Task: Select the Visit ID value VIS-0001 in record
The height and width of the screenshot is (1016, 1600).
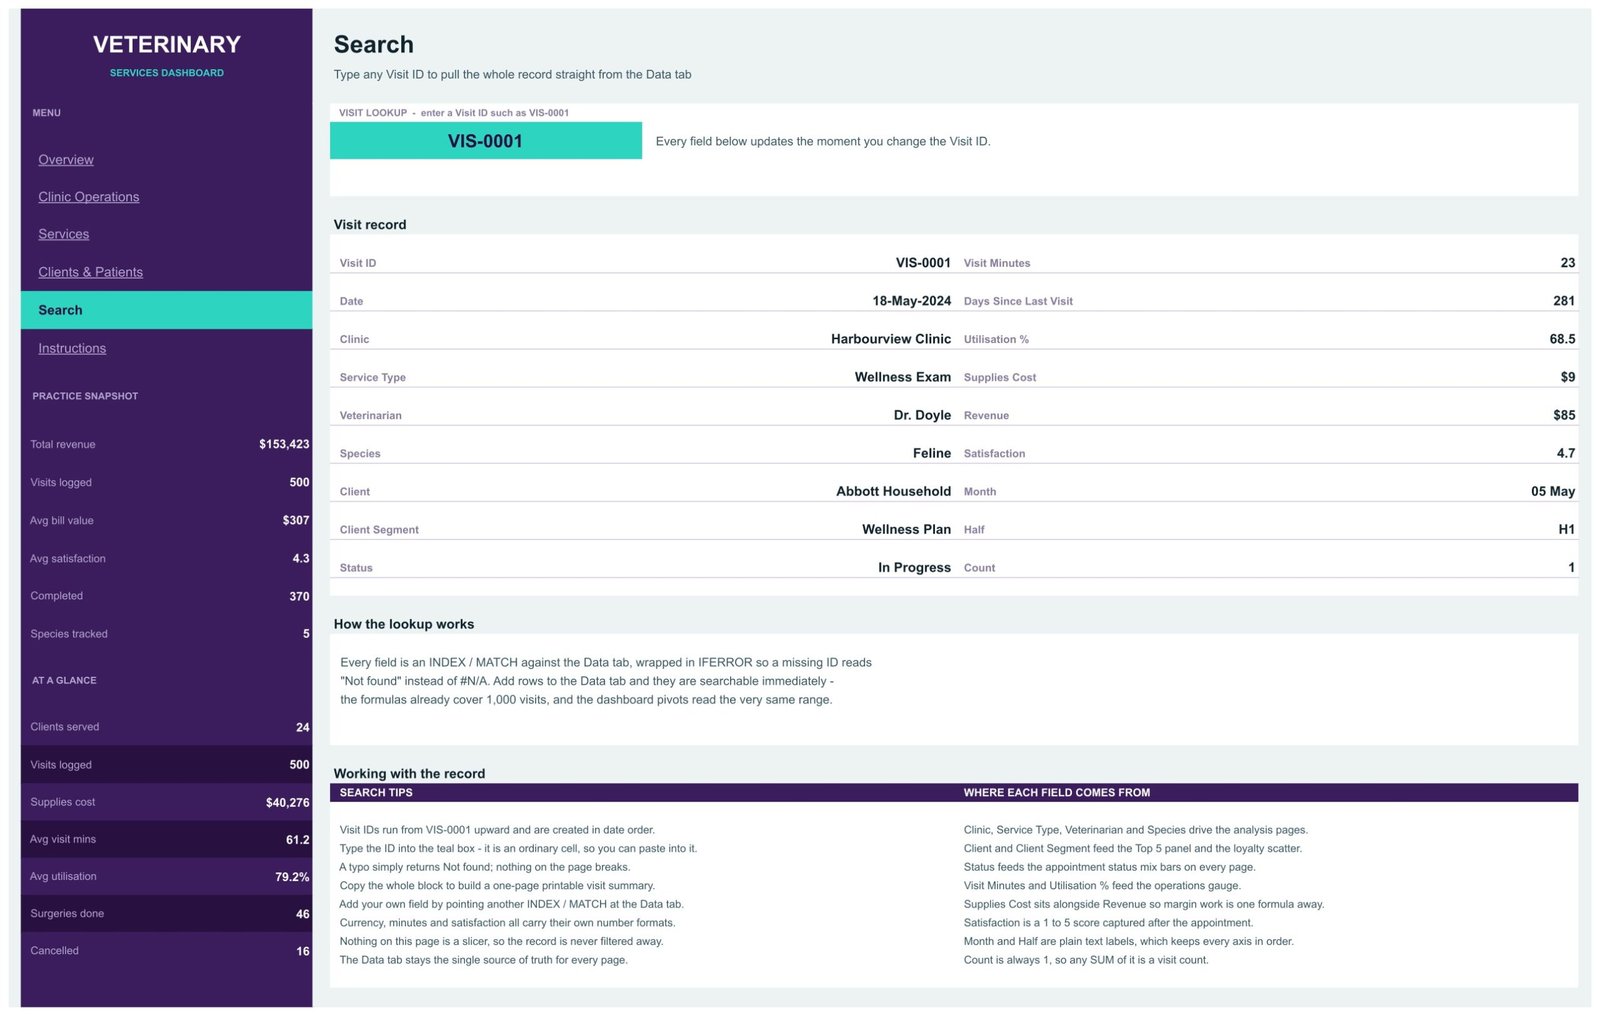Action: [923, 263]
